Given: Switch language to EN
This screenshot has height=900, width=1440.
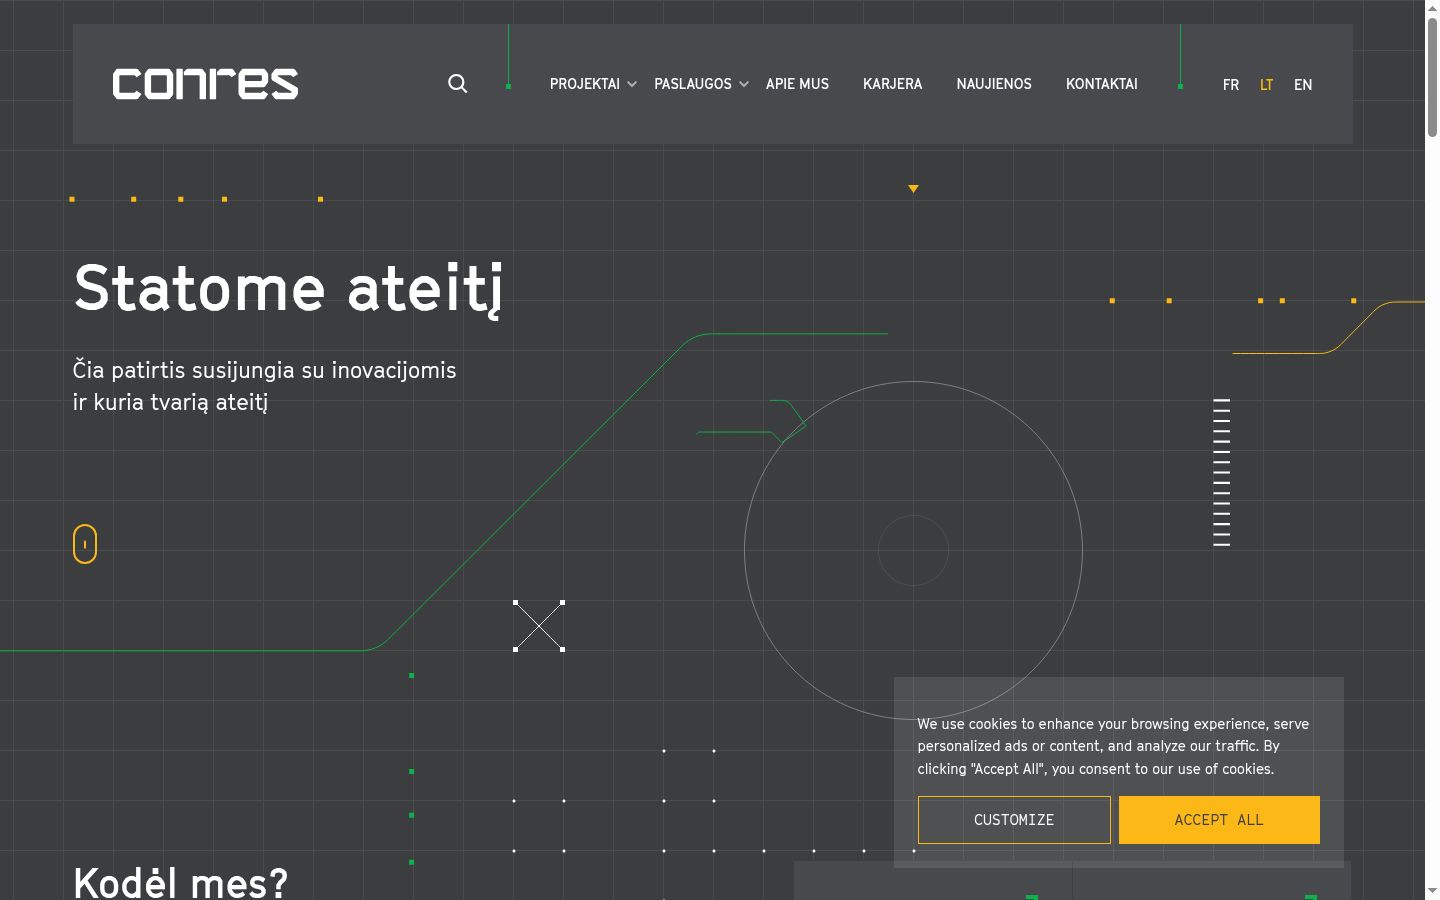Looking at the screenshot, I should [1303, 85].
